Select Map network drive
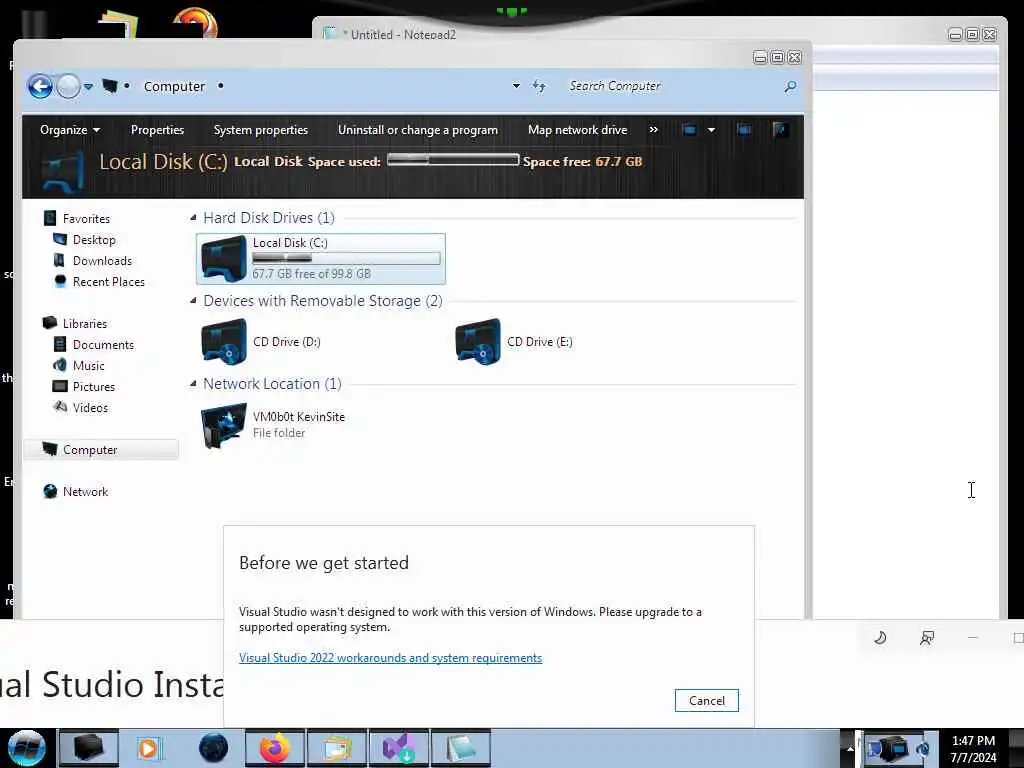 [577, 130]
